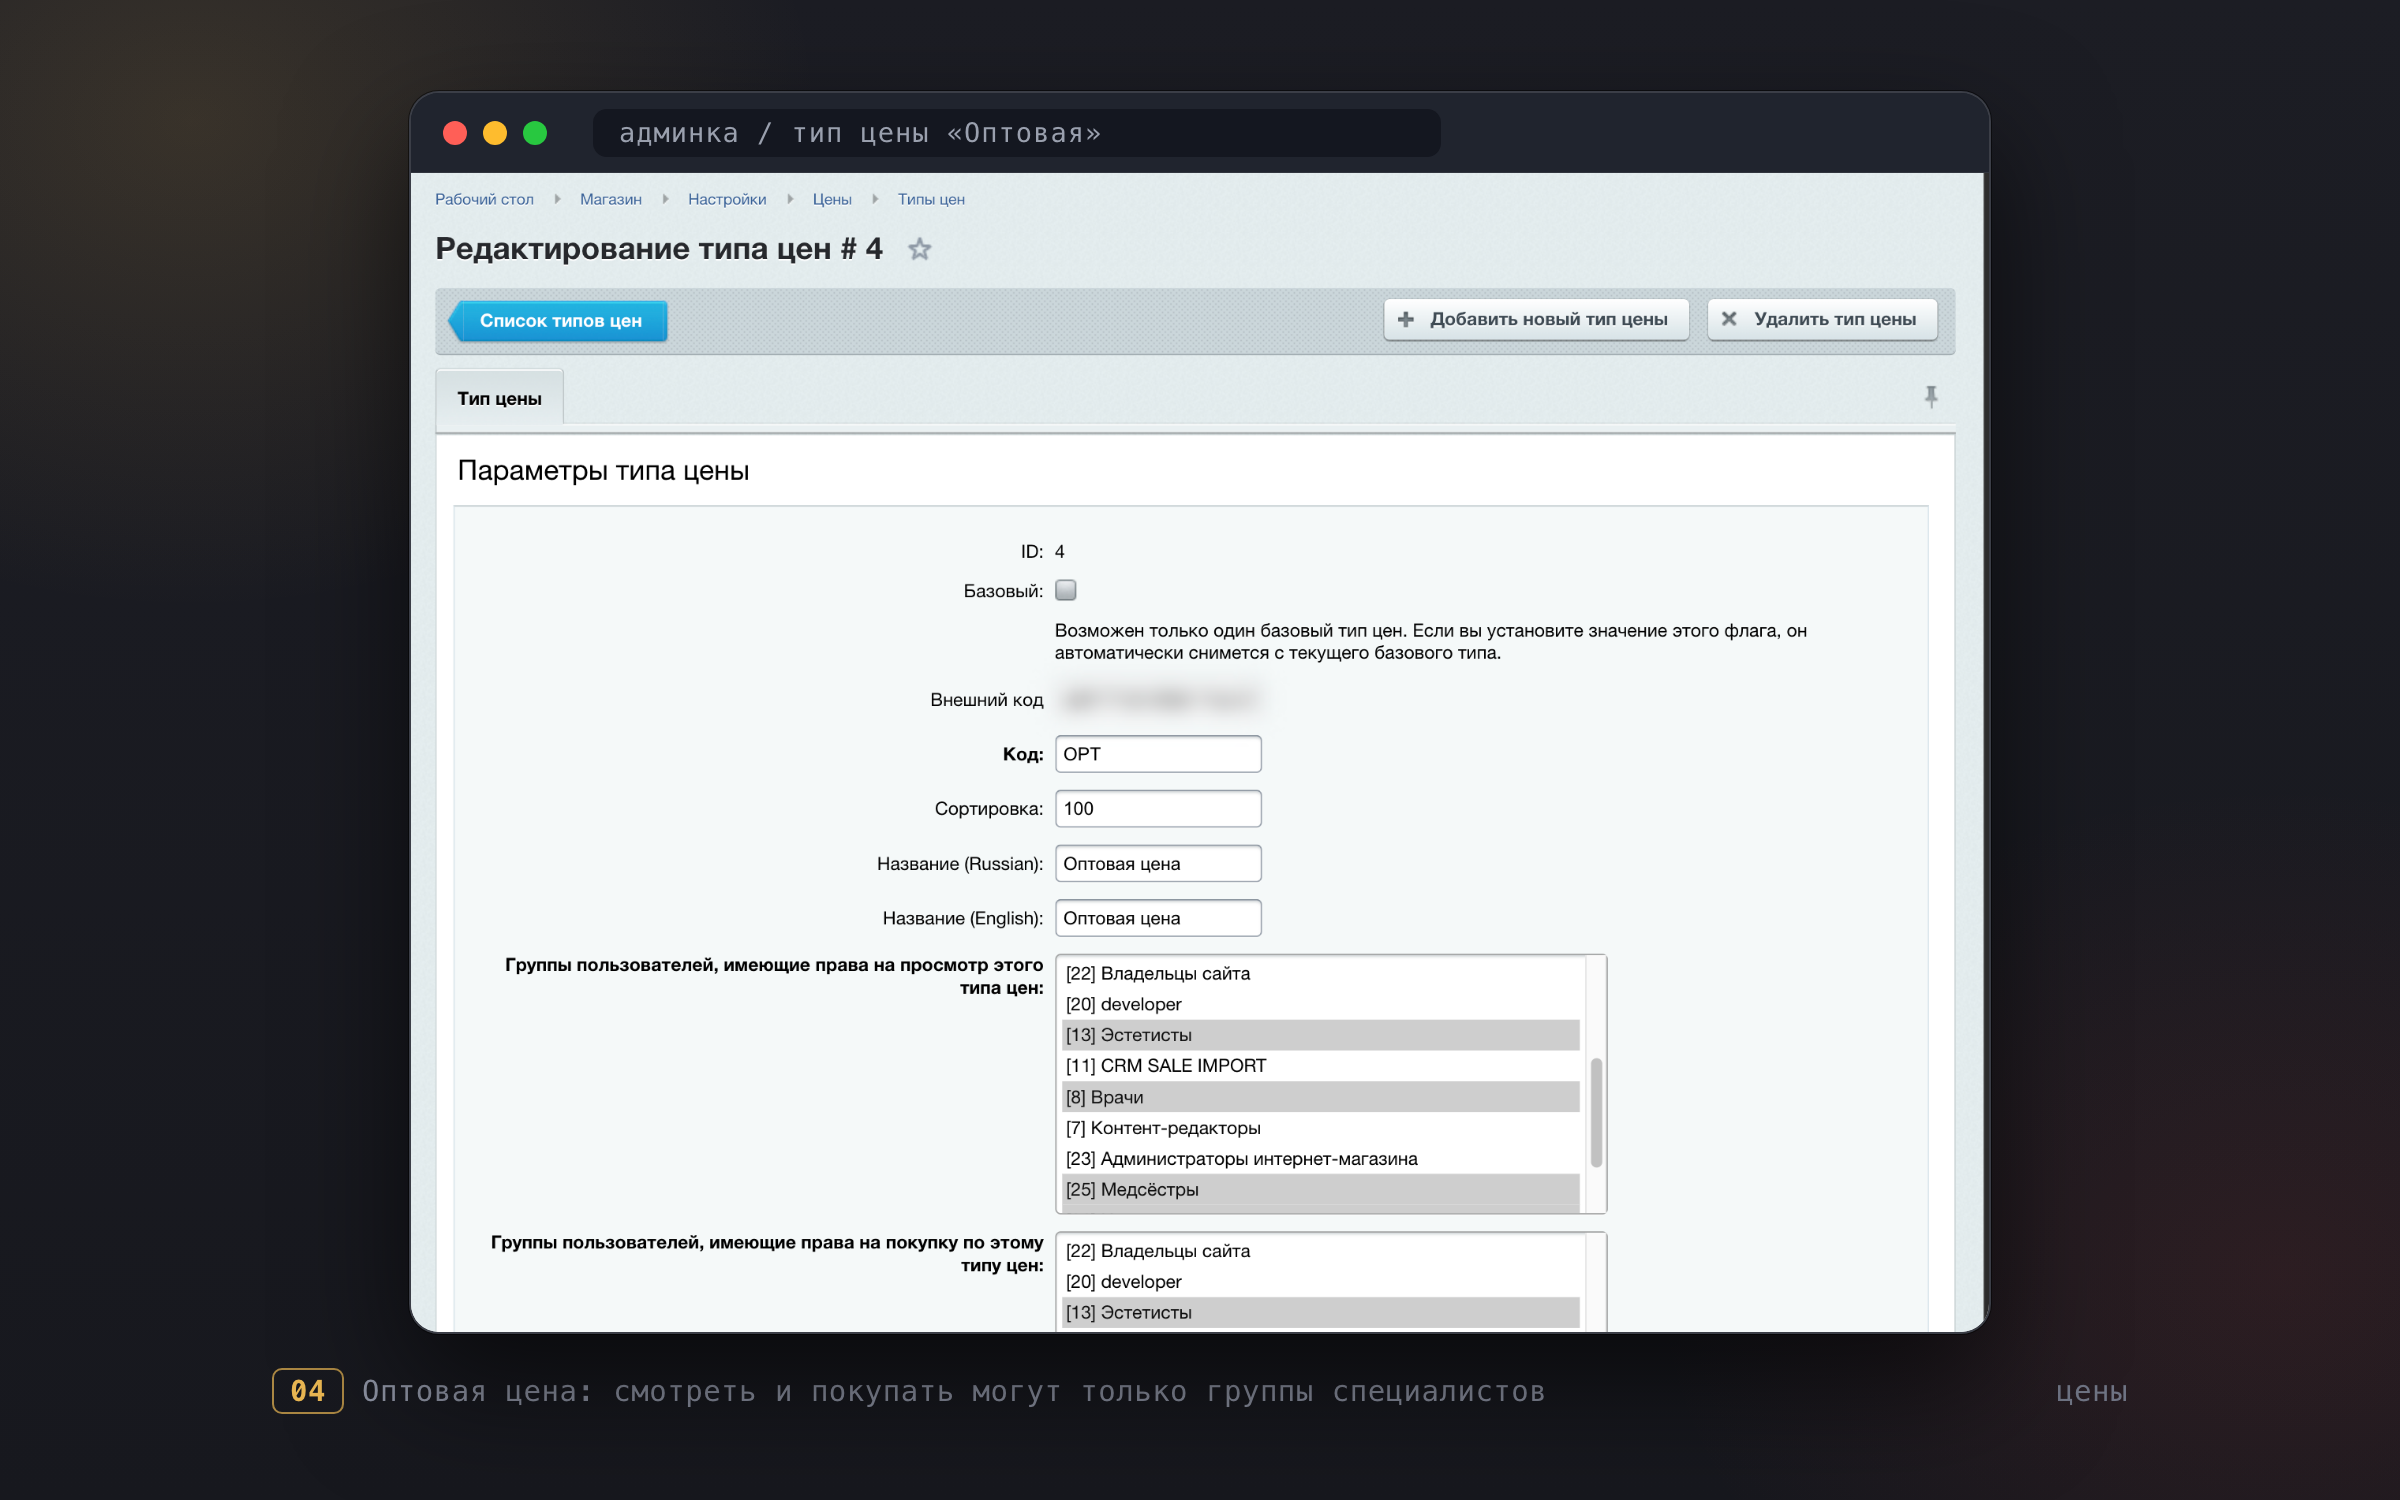
Task: Select [23] Администраторы интернет-магазина in view list
Action: click(1320, 1159)
